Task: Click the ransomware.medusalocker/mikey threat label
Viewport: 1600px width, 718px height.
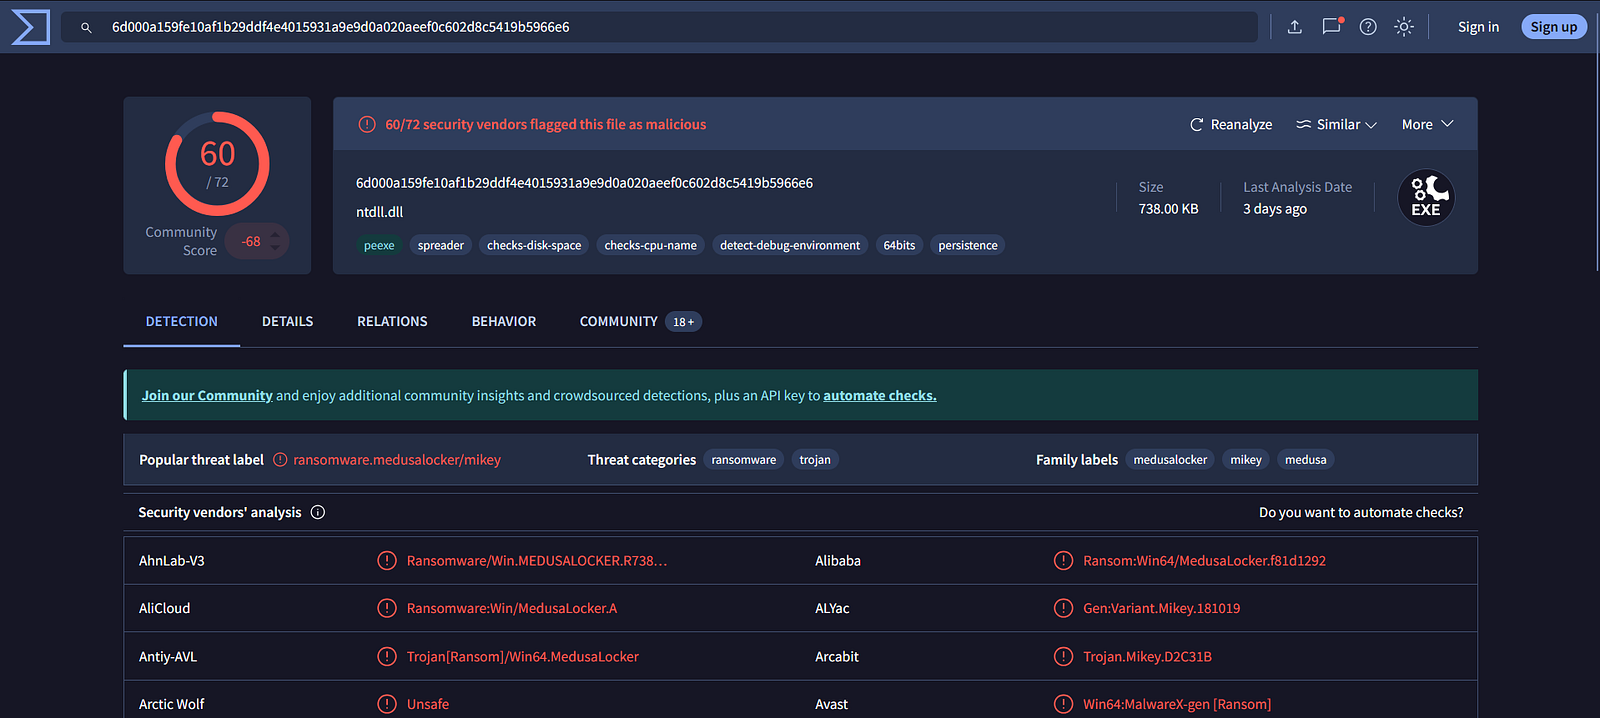Action: pos(397,460)
